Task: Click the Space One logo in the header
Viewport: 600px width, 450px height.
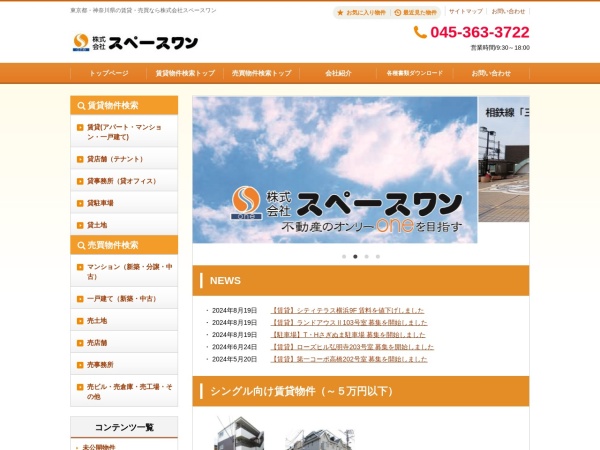Action: pyautogui.click(x=135, y=42)
